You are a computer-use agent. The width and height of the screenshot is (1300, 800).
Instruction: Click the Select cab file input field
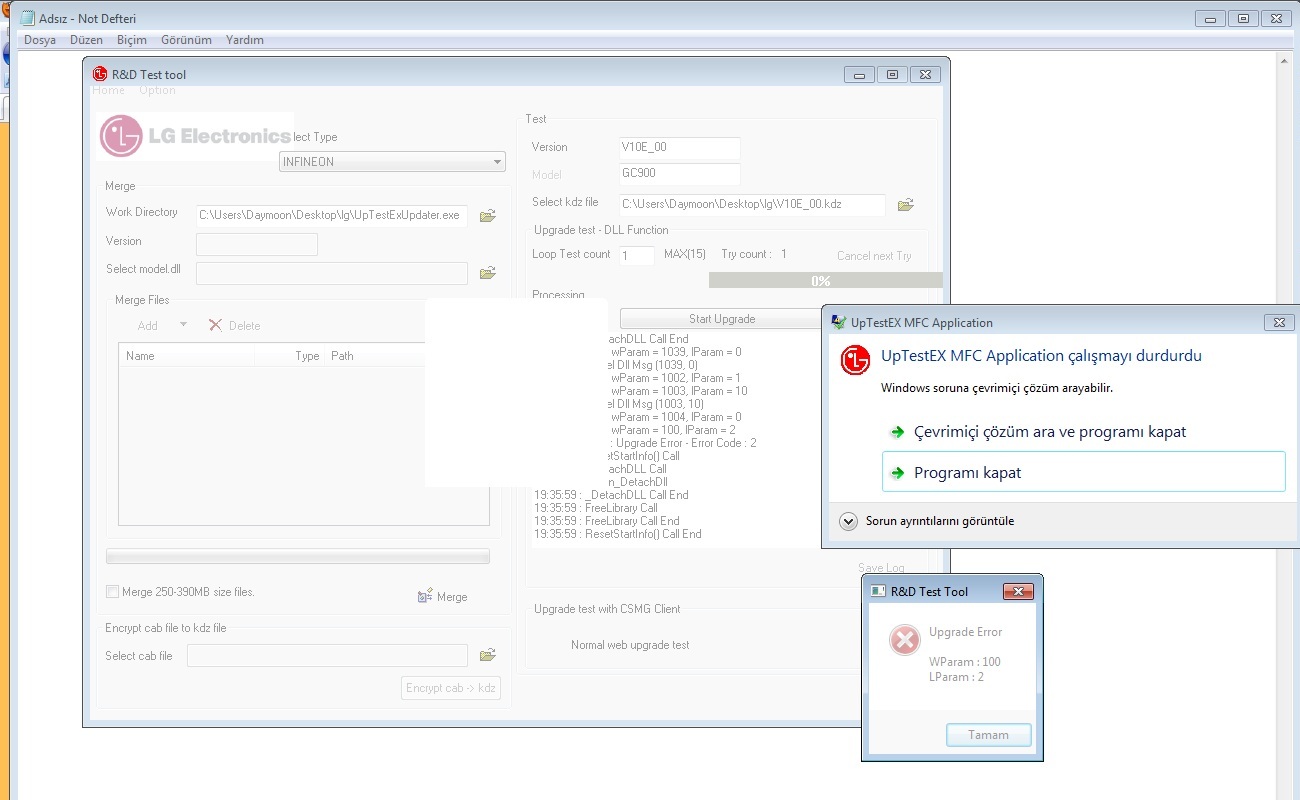(327, 656)
